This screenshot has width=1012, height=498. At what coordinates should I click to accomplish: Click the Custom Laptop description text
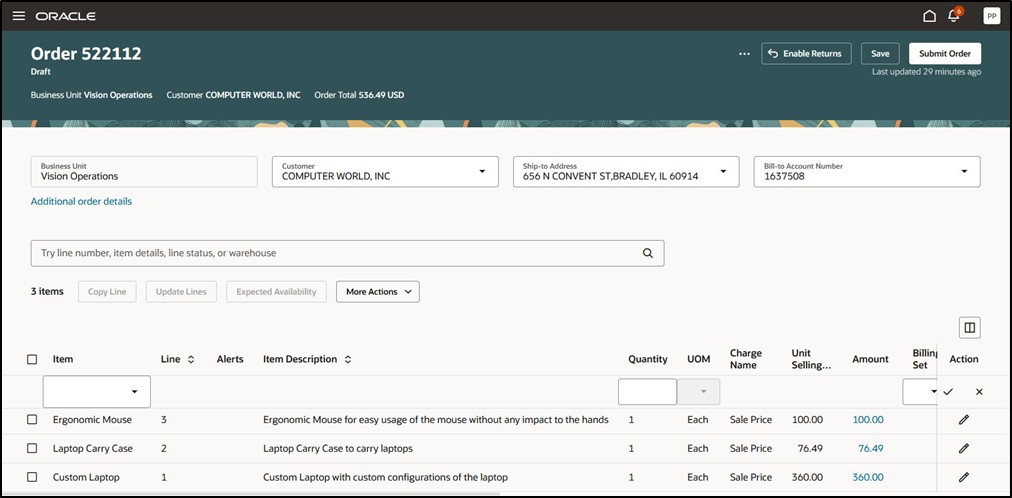(x=385, y=477)
